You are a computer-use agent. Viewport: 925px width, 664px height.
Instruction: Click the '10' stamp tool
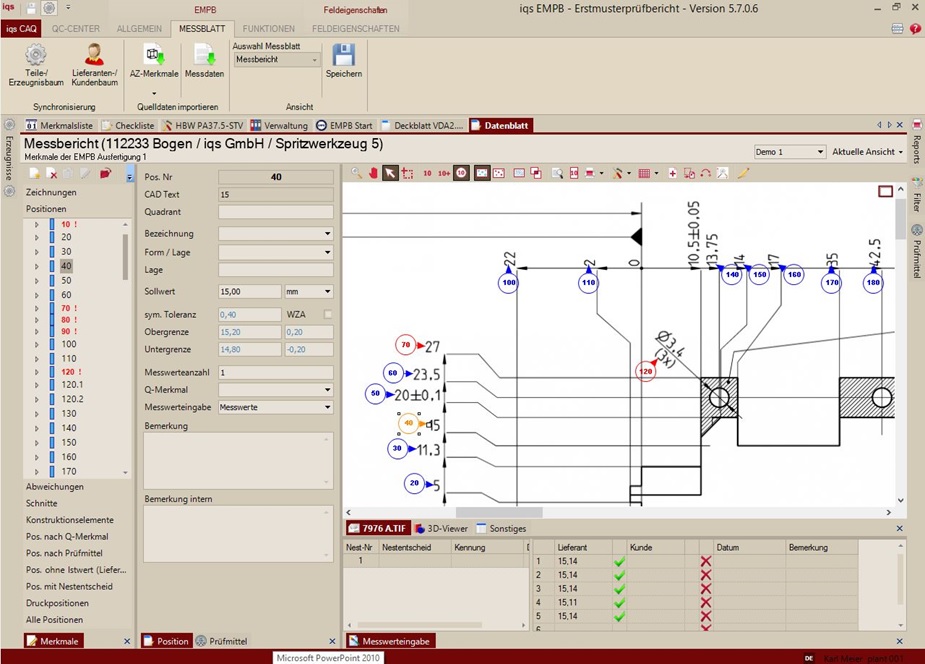pos(427,173)
